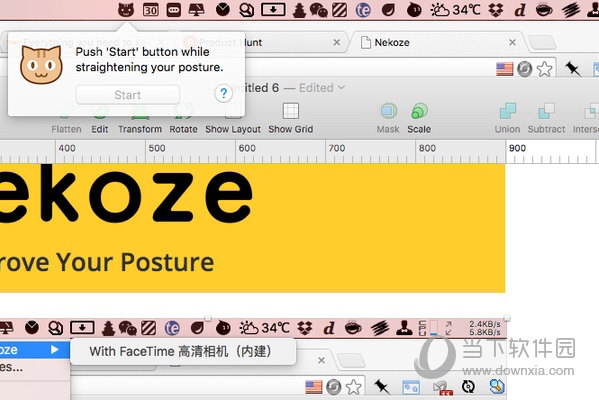This screenshot has width=599, height=400.
Task: Click the person silhouette icon in lower menu bar
Action: coord(404,328)
